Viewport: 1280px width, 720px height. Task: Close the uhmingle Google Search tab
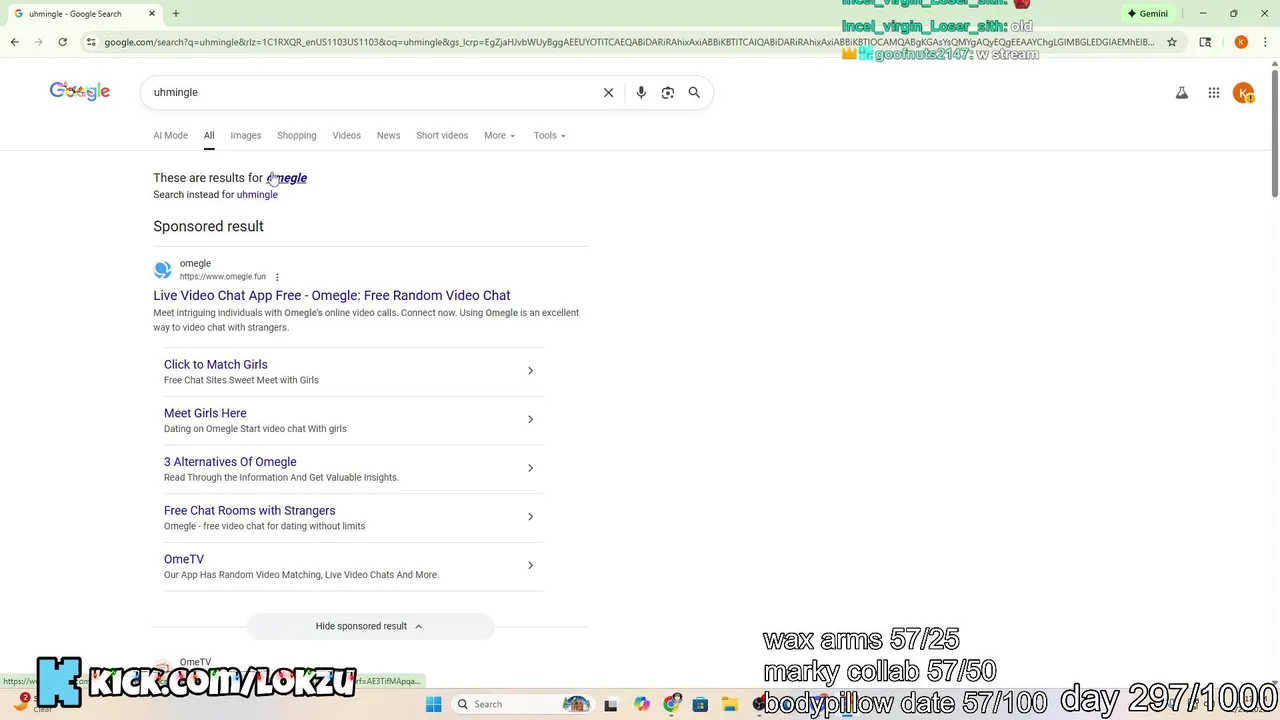tap(152, 14)
